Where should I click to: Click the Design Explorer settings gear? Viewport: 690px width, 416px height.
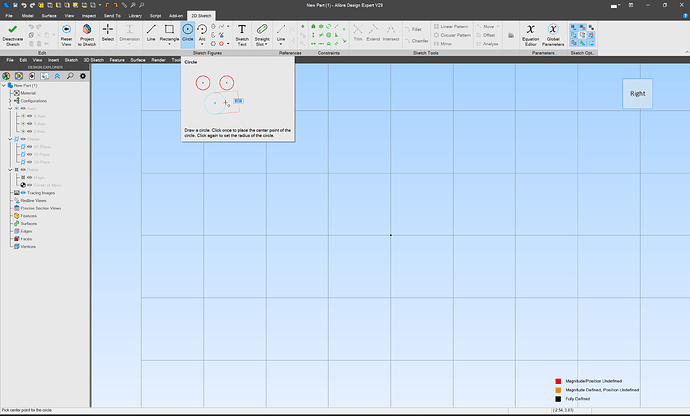pyautogui.click(x=83, y=76)
